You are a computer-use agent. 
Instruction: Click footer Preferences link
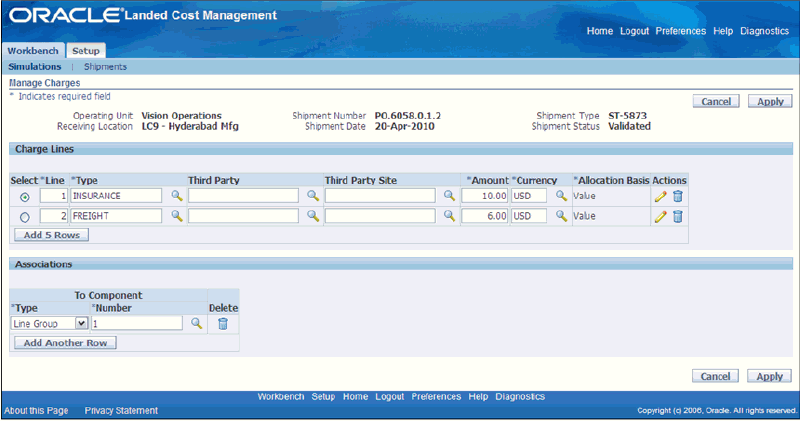(436, 397)
